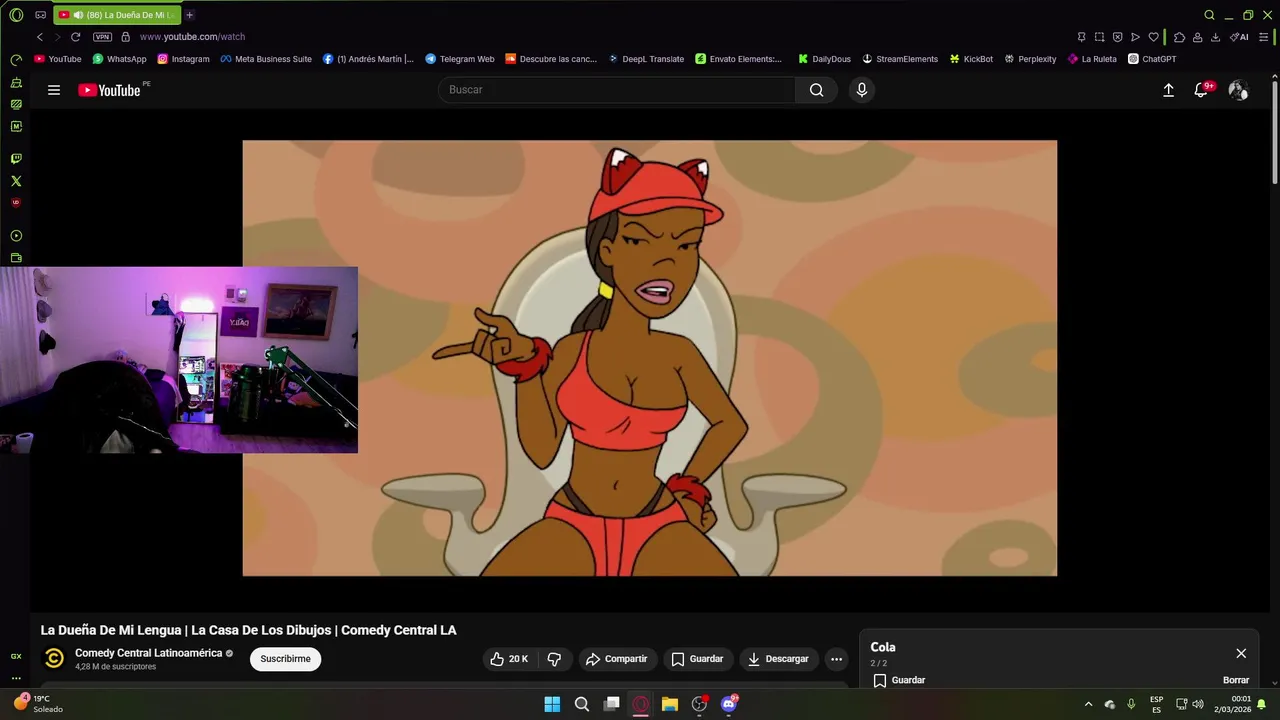Screen dimensions: 1280x720
Task: Focus the Buscar search field
Action: (x=617, y=90)
